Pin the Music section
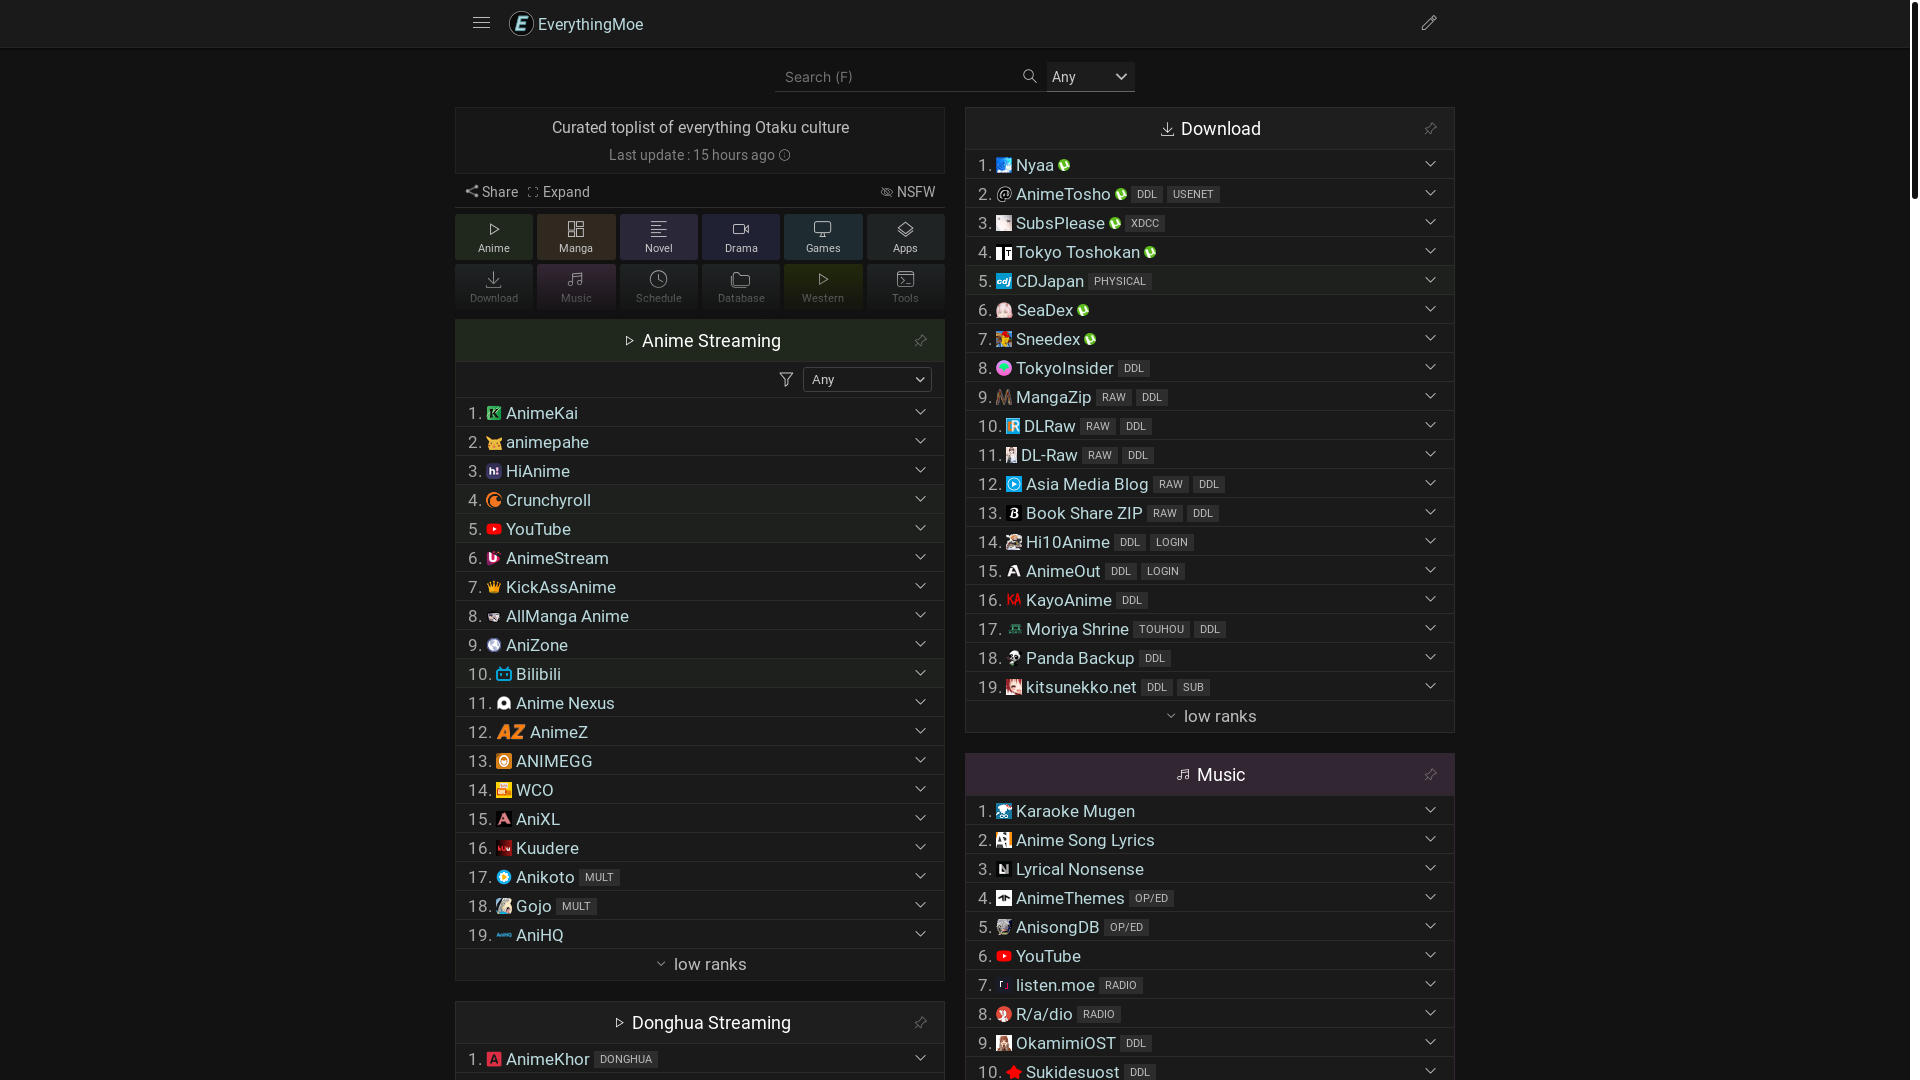This screenshot has width=1920, height=1080. click(1430, 775)
